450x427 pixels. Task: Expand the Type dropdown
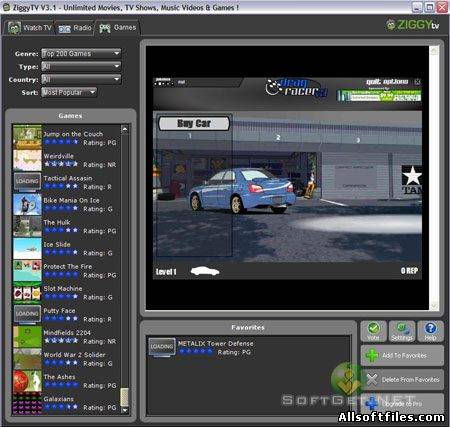point(81,66)
